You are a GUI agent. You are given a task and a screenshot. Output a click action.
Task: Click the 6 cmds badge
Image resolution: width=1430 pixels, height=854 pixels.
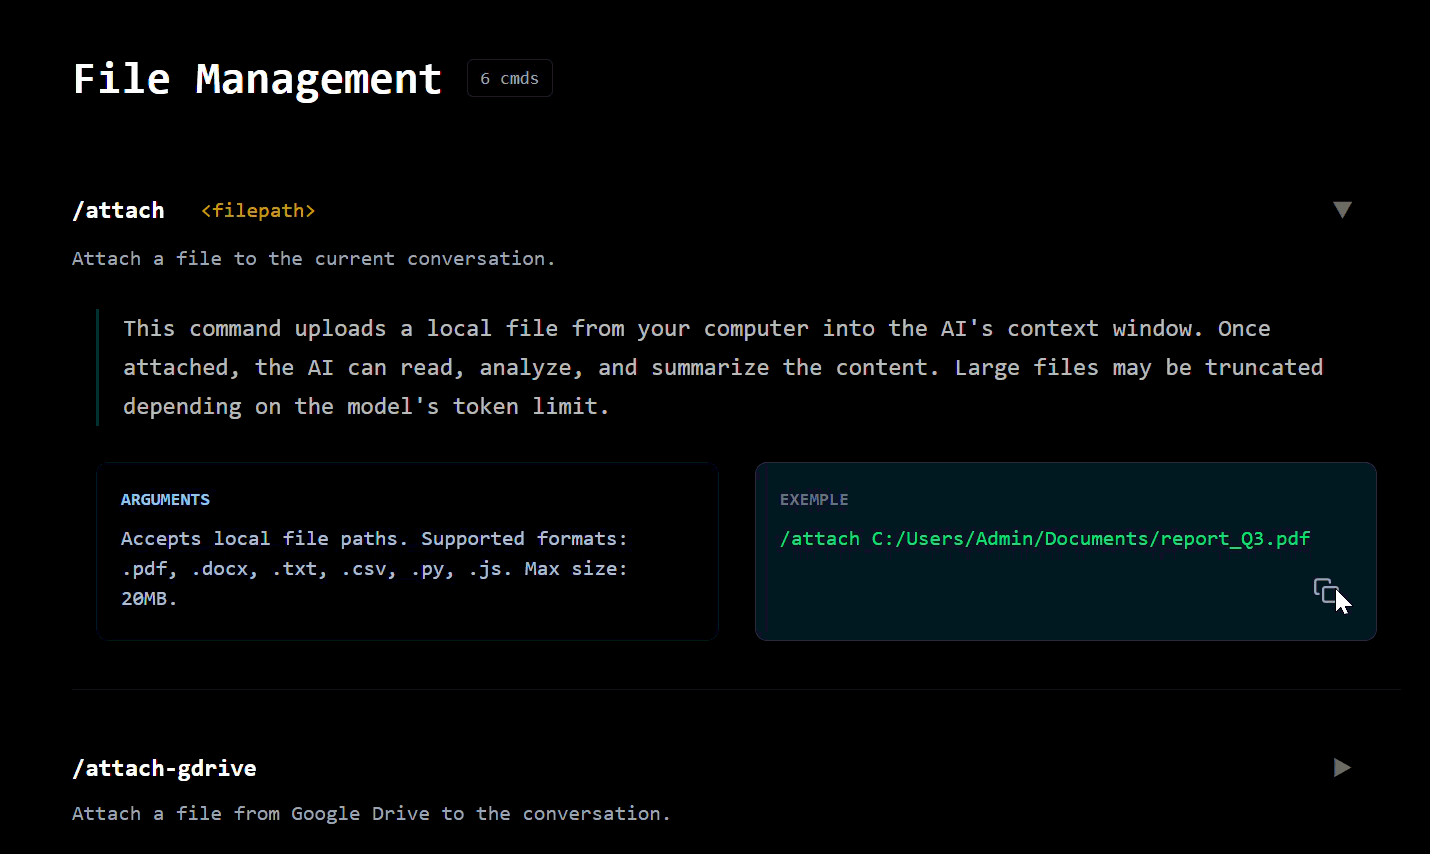(509, 77)
